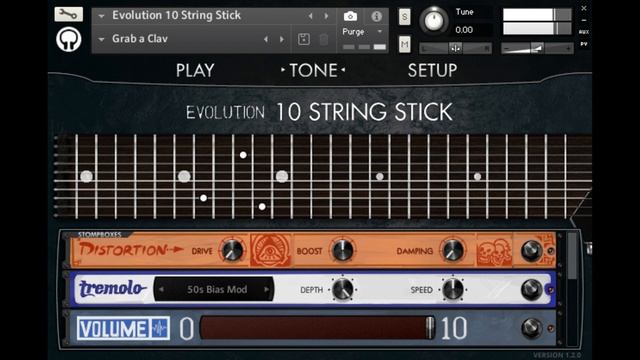The height and width of the screenshot is (360, 640).
Task: Click the stompbox rack vertical scrollbar
Action: (572, 256)
